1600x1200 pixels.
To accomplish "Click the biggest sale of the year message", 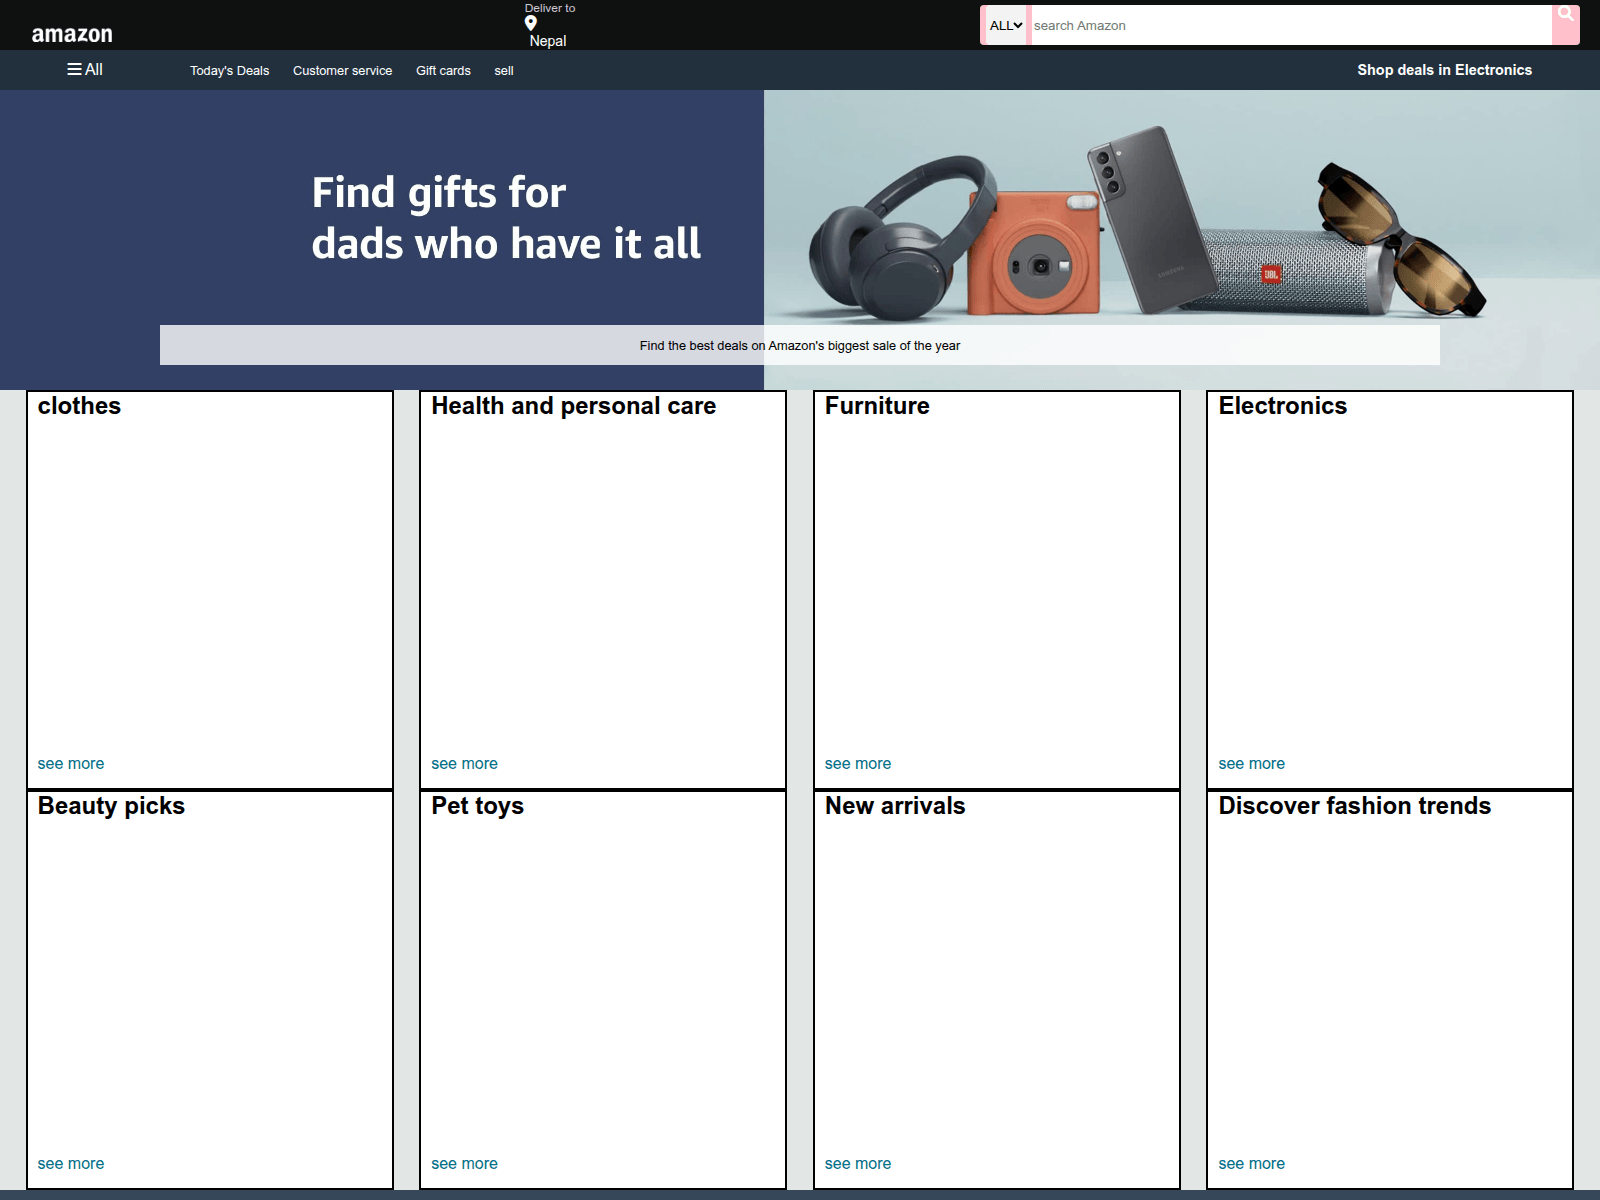I will point(800,345).
